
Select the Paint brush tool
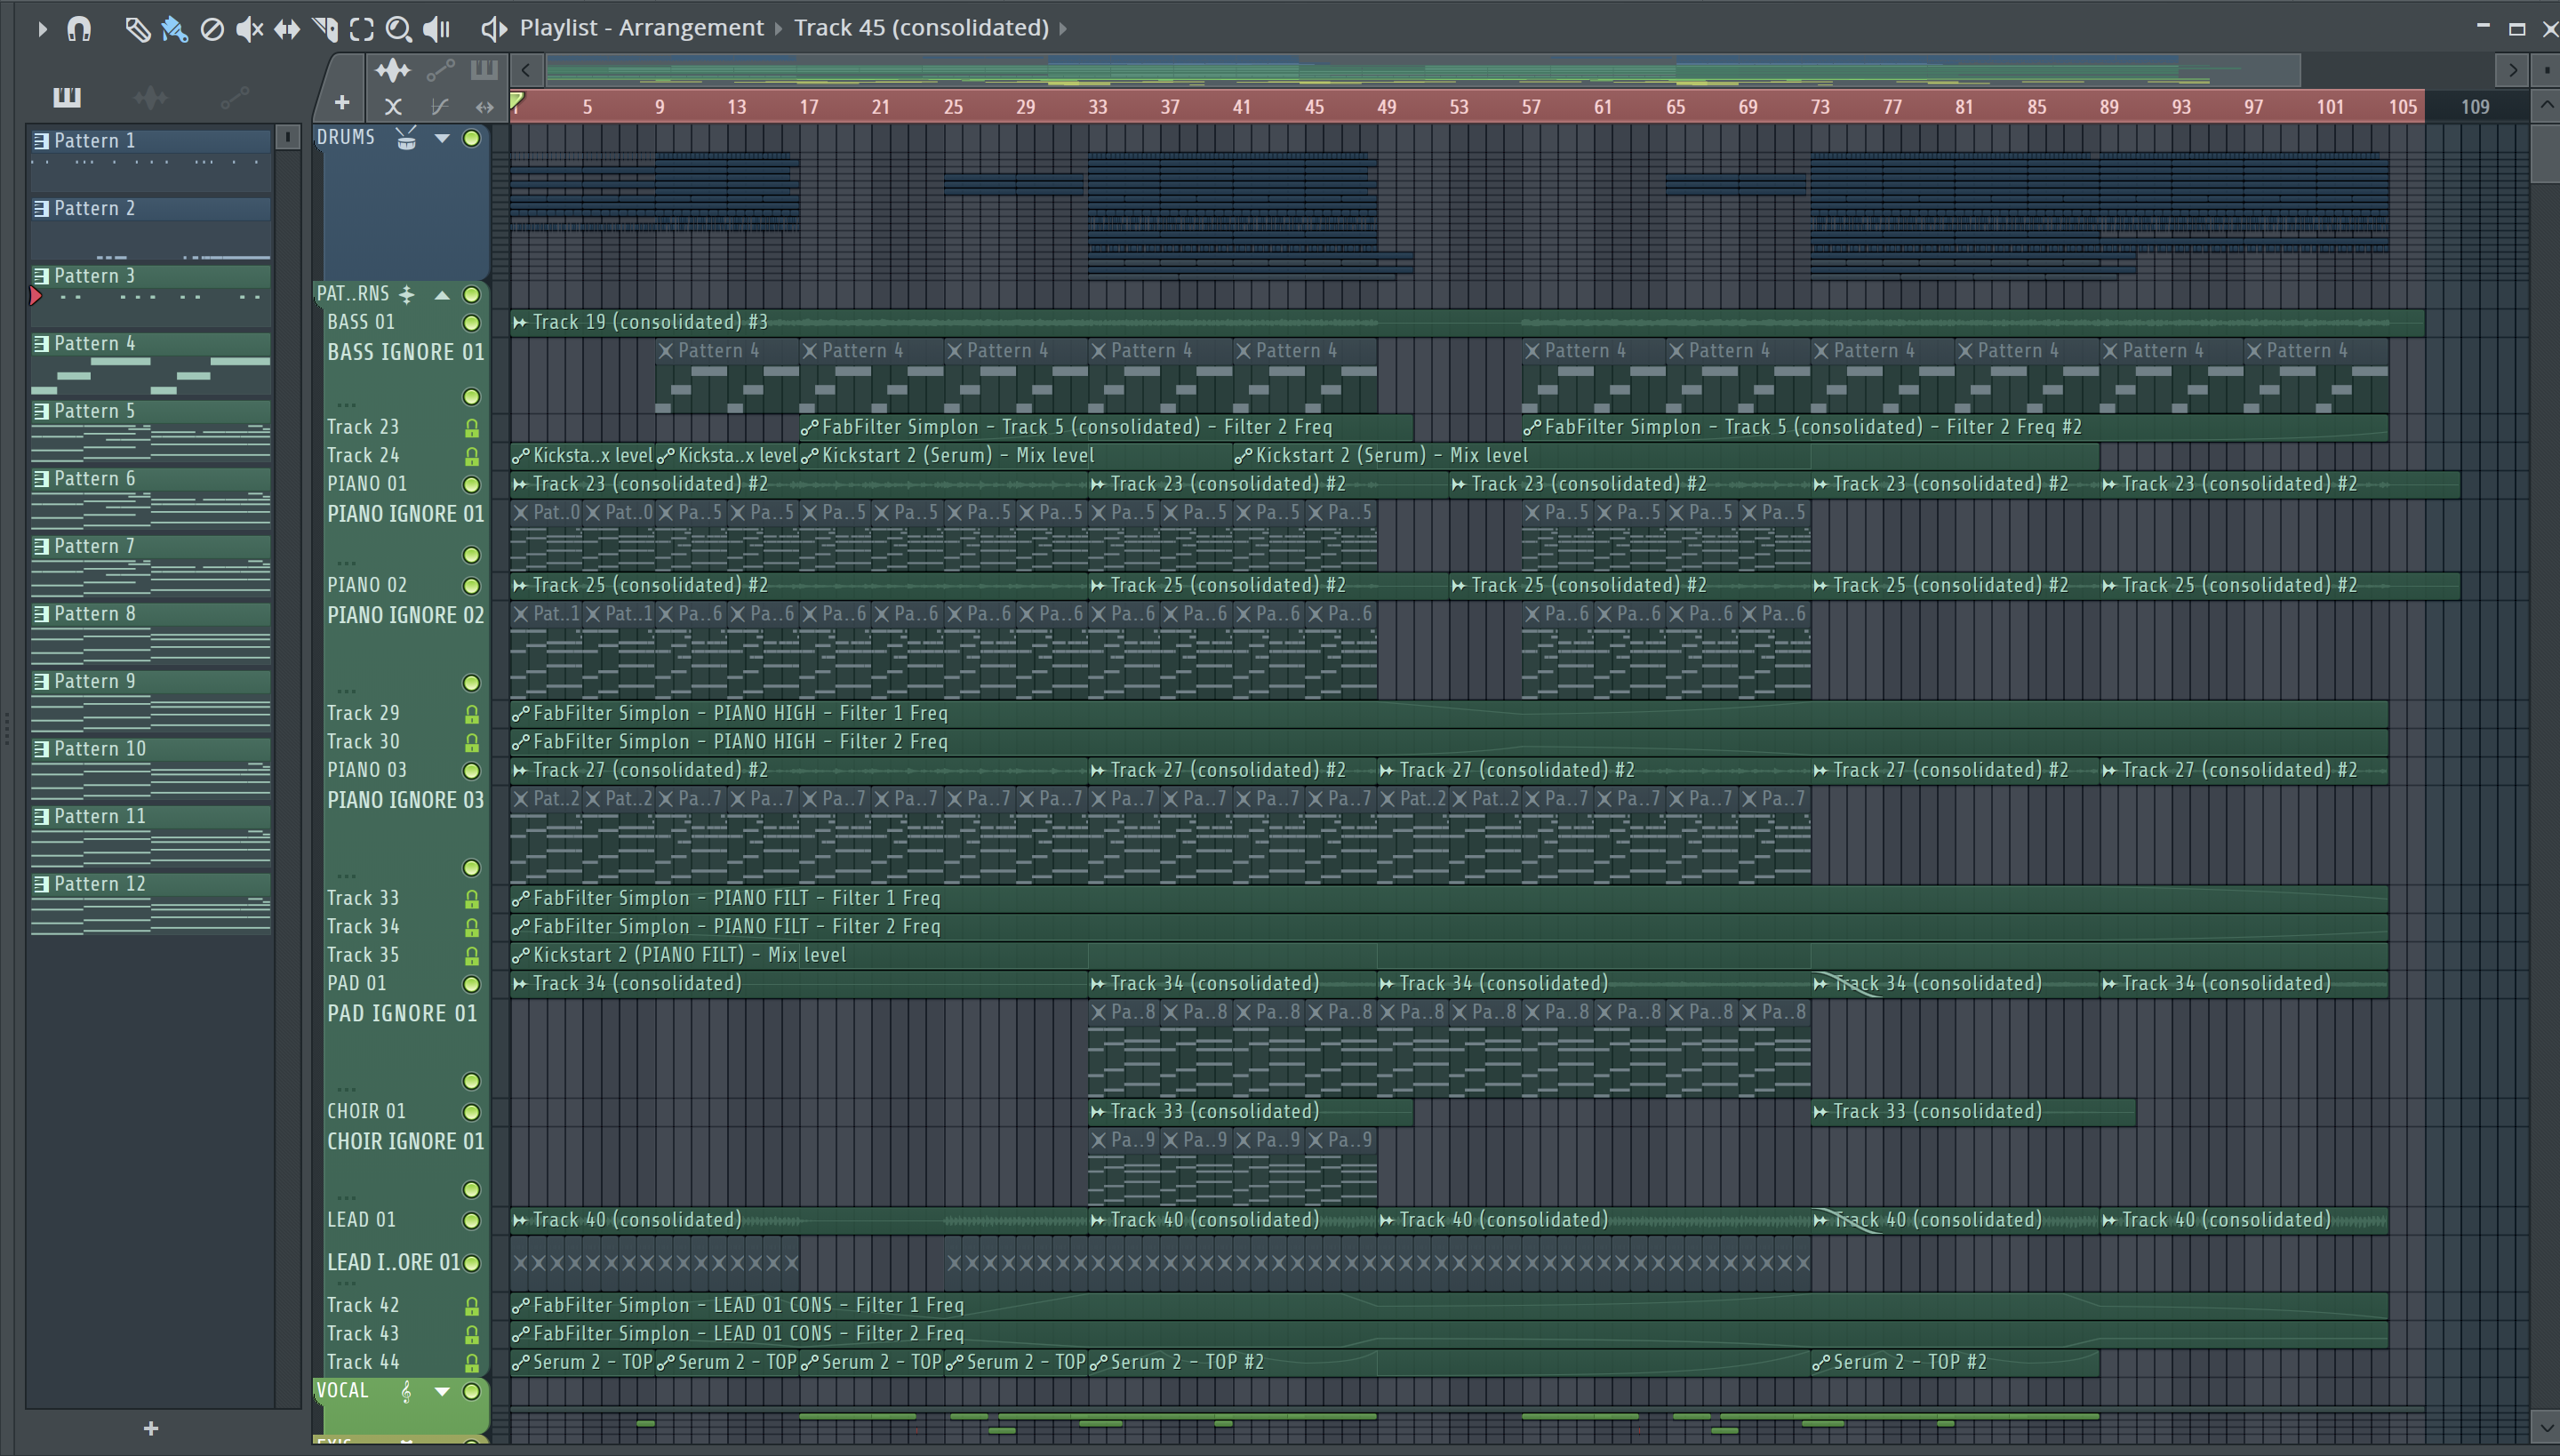tap(174, 29)
